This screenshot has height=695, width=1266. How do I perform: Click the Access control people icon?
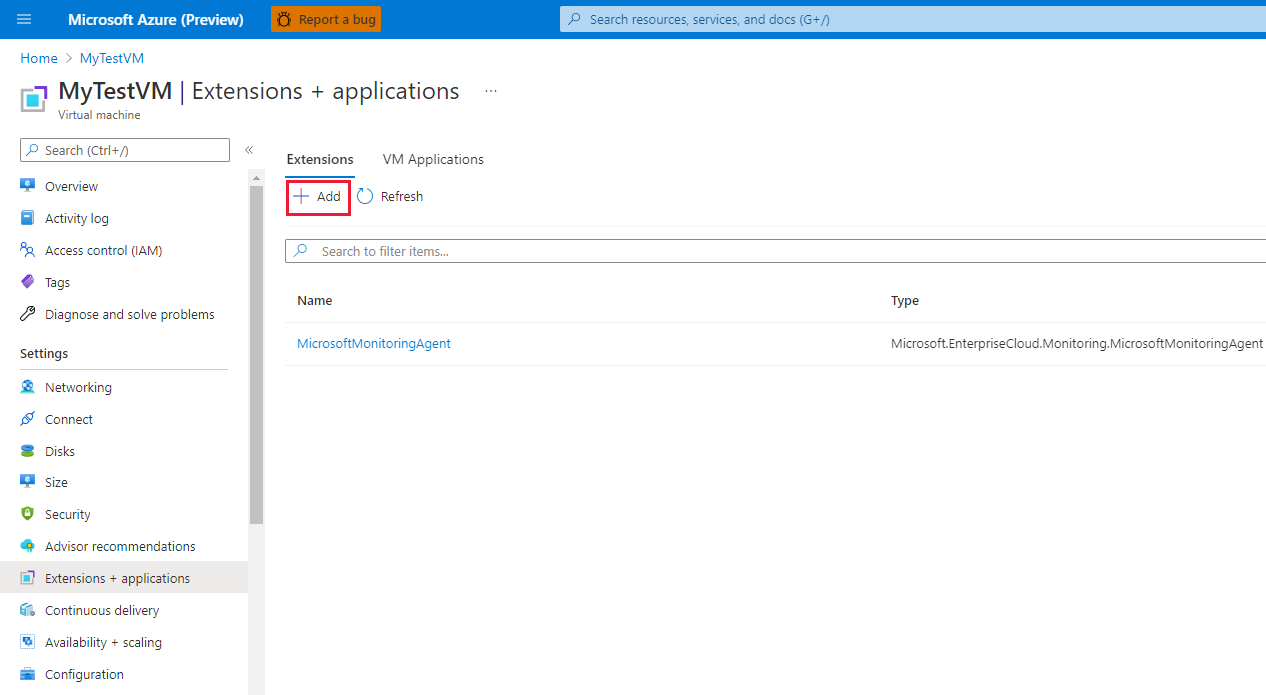(28, 250)
